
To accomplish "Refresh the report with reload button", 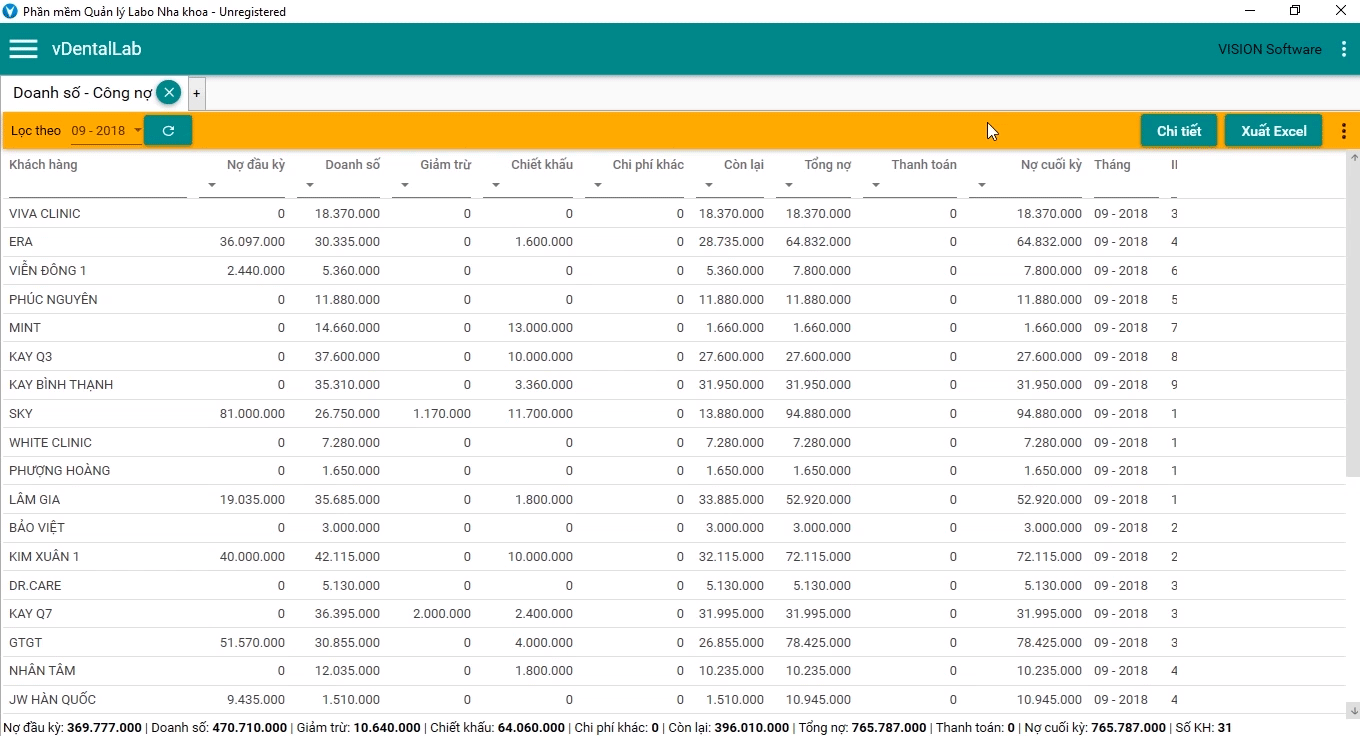I will point(168,130).
